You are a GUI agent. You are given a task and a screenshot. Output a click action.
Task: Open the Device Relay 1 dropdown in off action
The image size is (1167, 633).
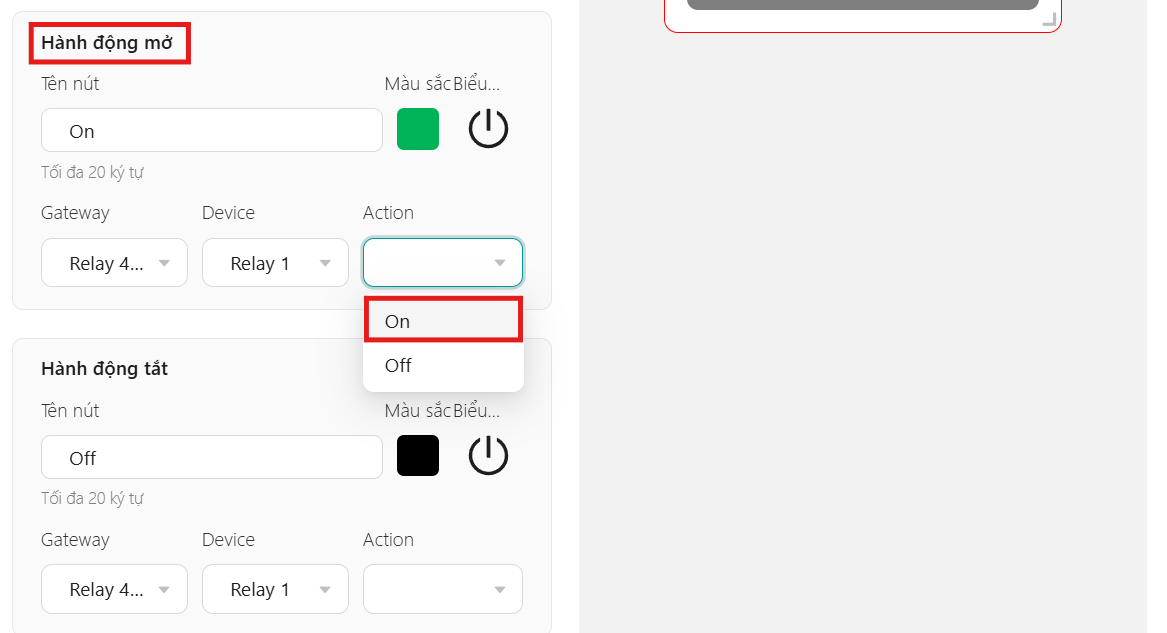point(275,589)
